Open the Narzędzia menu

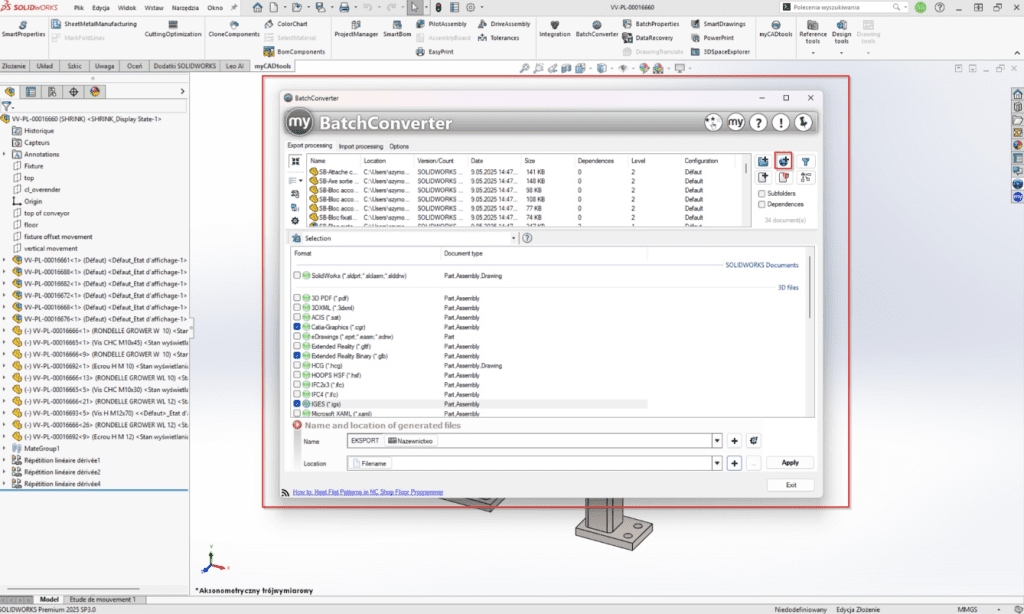click(x=185, y=8)
